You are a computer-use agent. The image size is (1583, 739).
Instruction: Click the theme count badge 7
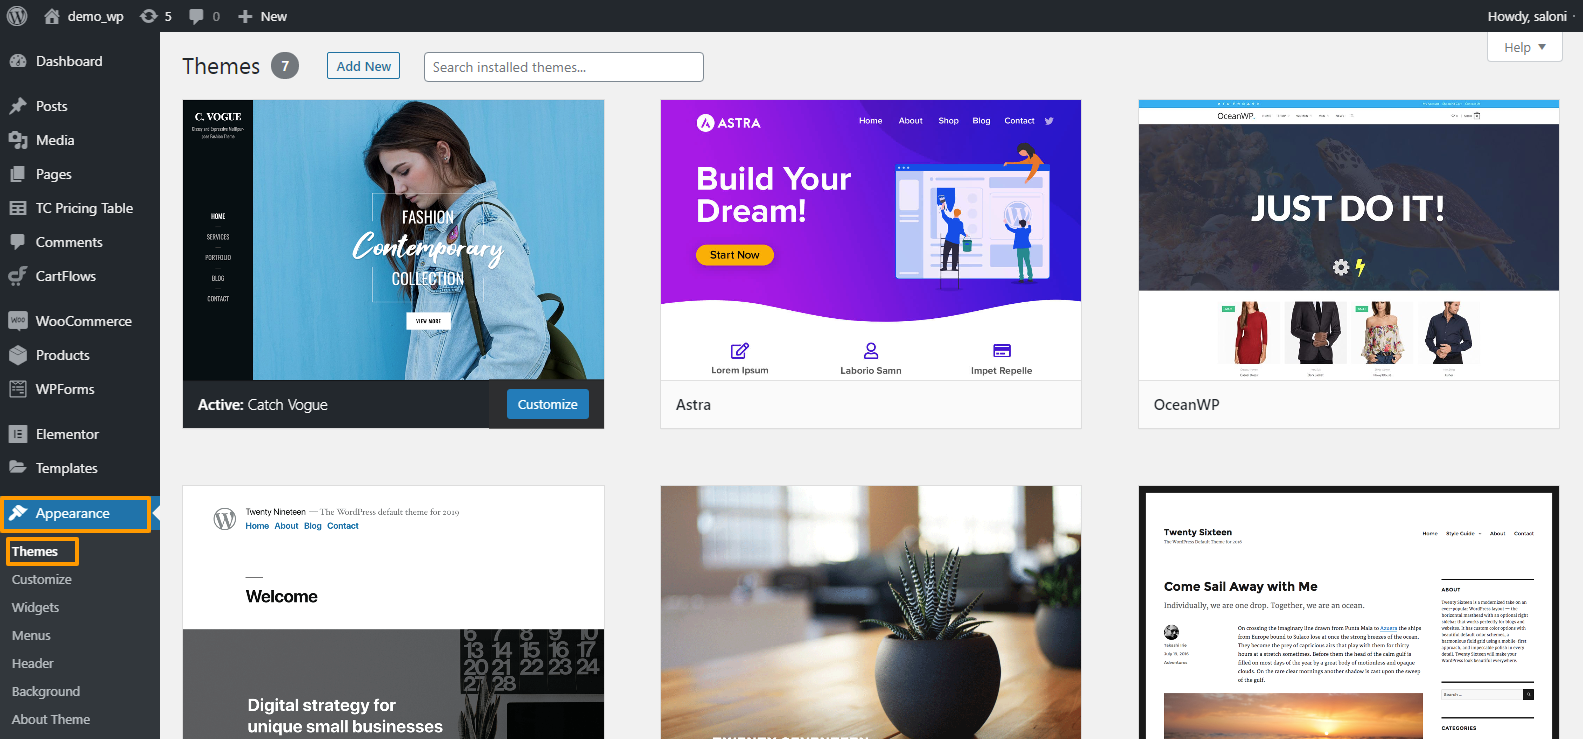pyautogui.click(x=285, y=66)
